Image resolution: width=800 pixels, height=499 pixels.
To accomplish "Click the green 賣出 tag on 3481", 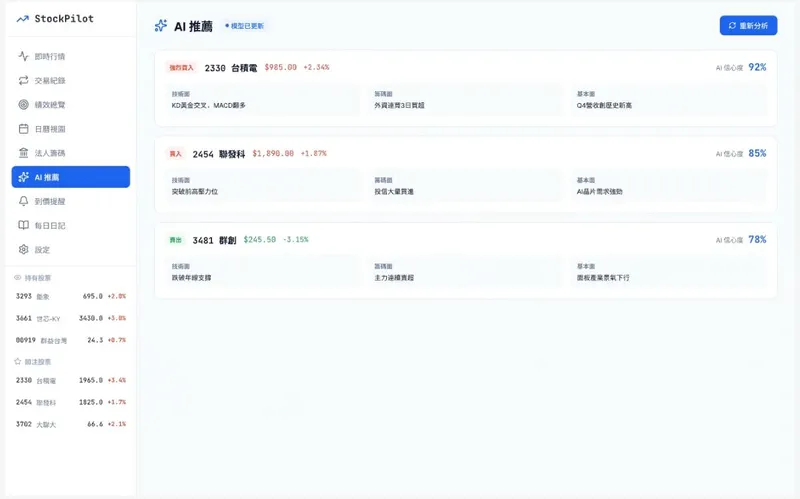I will (176, 240).
